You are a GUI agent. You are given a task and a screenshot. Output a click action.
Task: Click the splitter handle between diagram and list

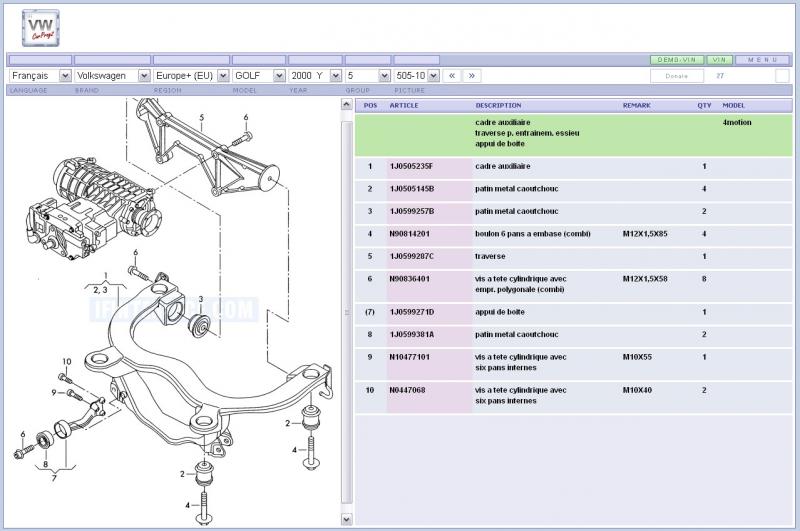[x=347, y=312]
